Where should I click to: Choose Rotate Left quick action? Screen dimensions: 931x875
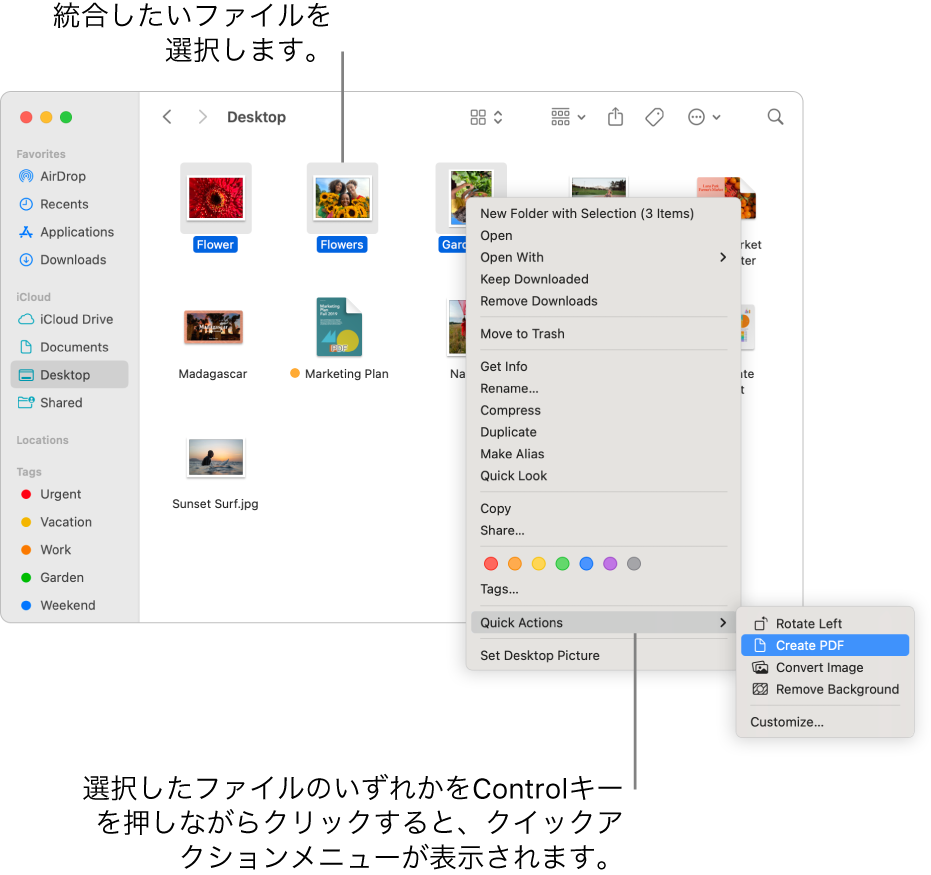(x=825, y=624)
